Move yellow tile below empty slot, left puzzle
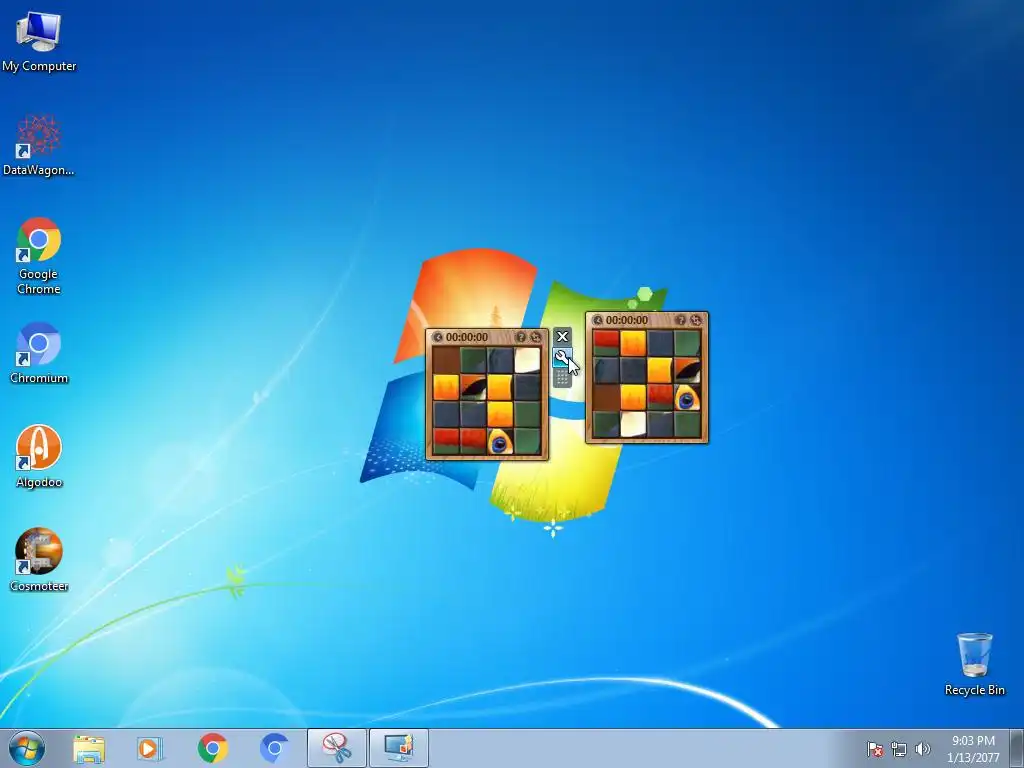This screenshot has width=1024, height=768. 447,387
